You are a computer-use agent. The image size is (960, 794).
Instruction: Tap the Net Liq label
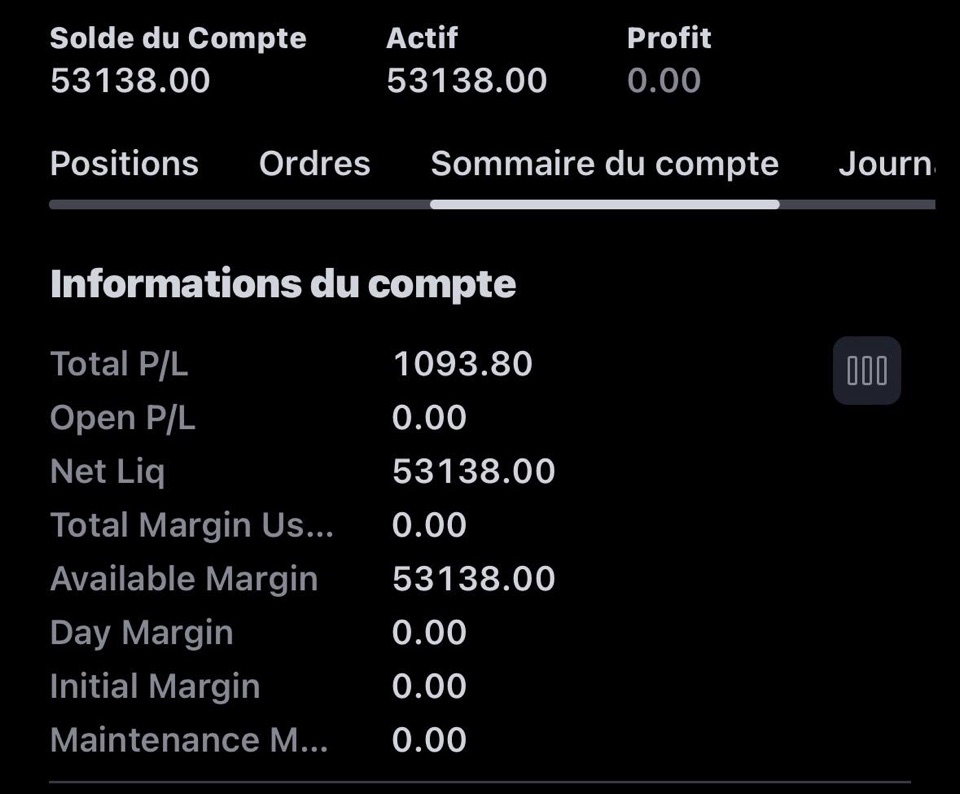pyautogui.click(x=108, y=471)
